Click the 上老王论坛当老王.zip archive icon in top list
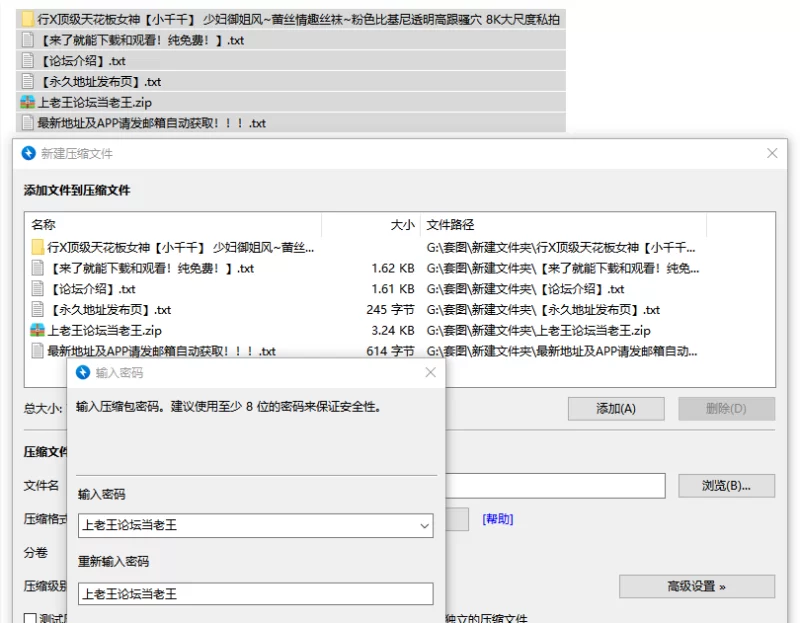The height and width of the screenshot is (623, 800). (28, 102)
